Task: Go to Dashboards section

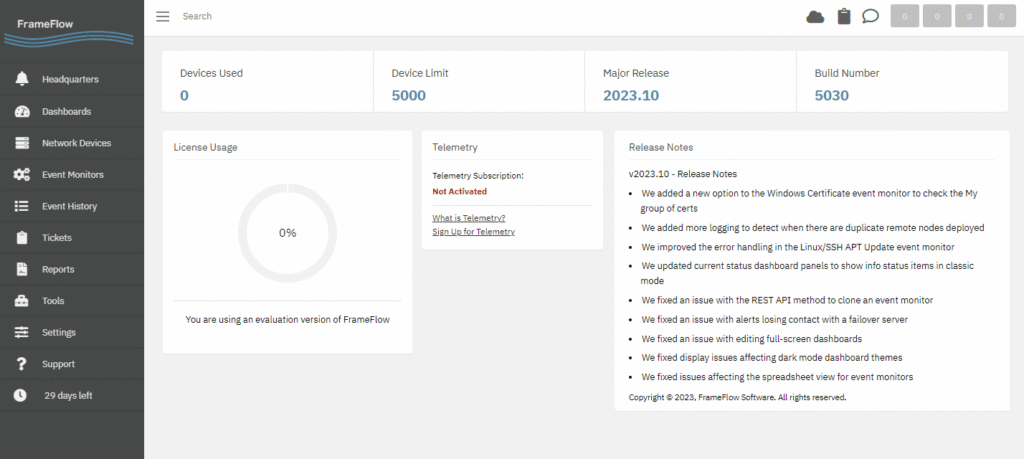Action: pyautogui.click(x=67, y=111)
